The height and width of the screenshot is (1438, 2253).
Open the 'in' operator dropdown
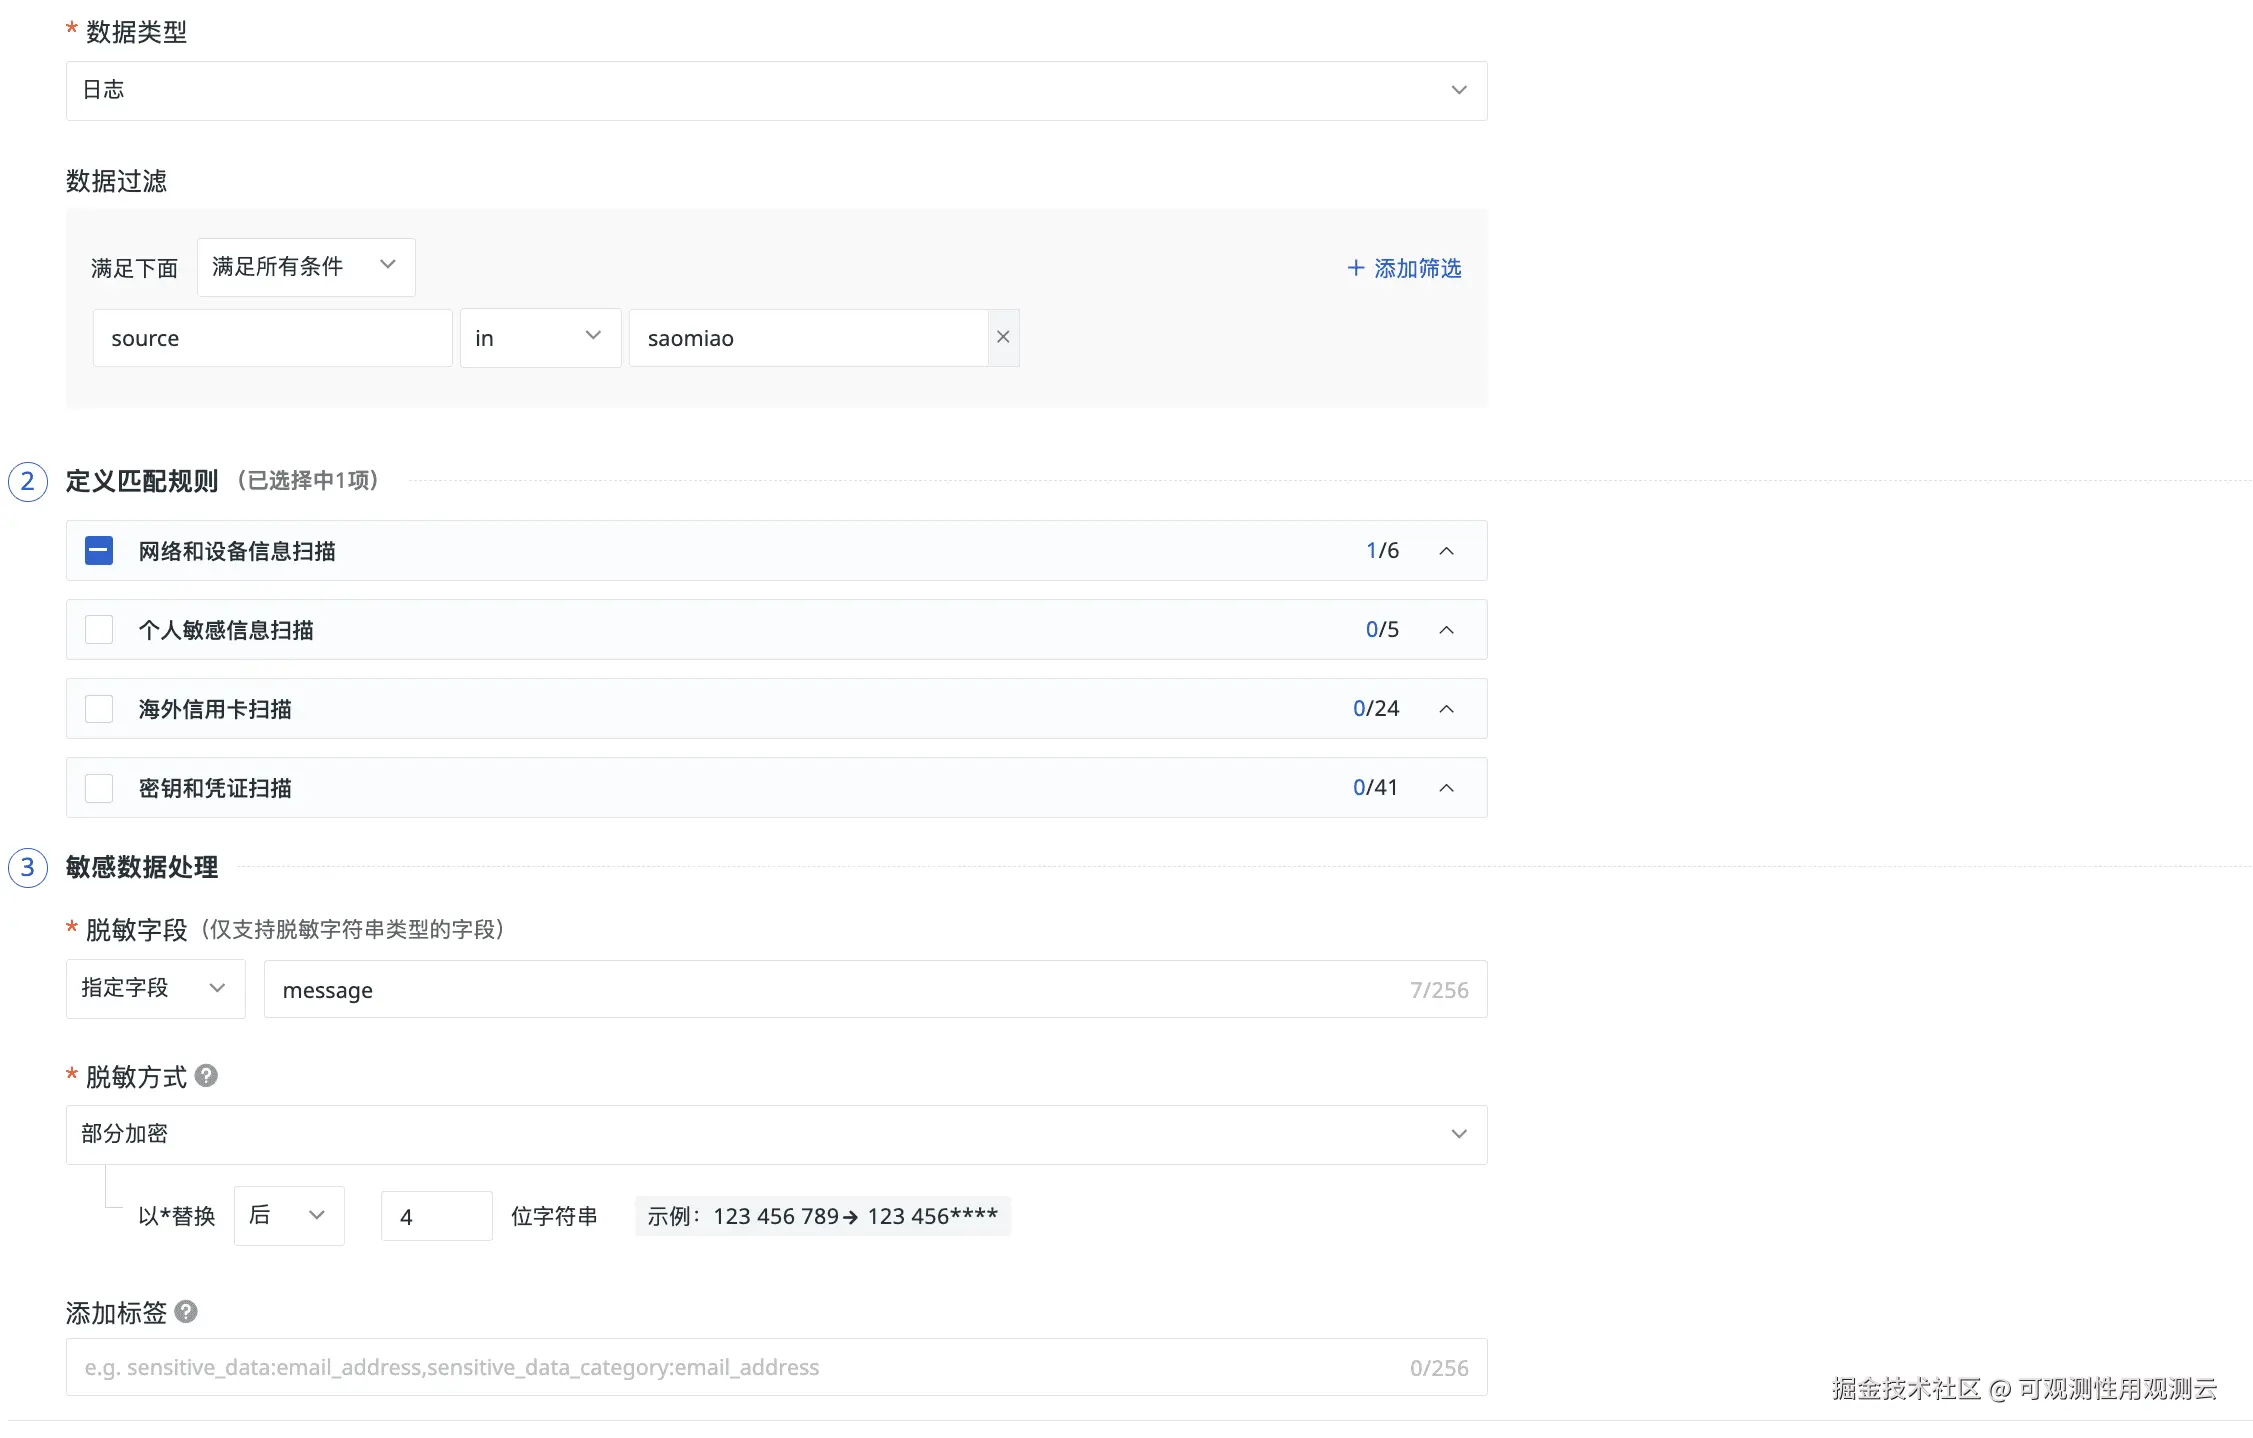point(540,338)
